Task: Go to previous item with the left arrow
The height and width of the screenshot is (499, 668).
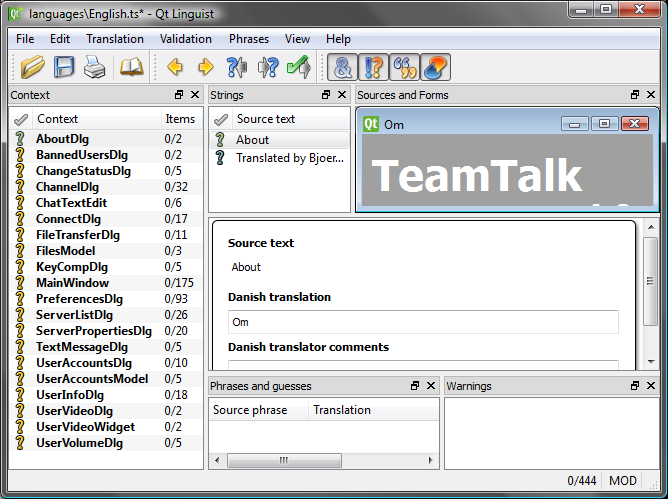Action: (x=175, y=68)
